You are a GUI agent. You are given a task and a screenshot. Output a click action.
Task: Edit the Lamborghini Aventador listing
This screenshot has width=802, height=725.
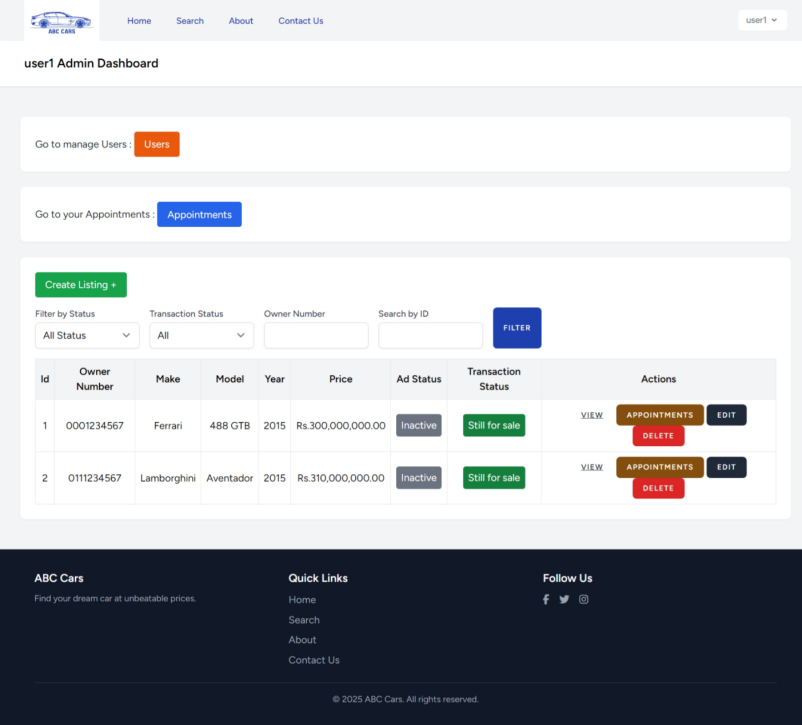(x=726, y=467)
